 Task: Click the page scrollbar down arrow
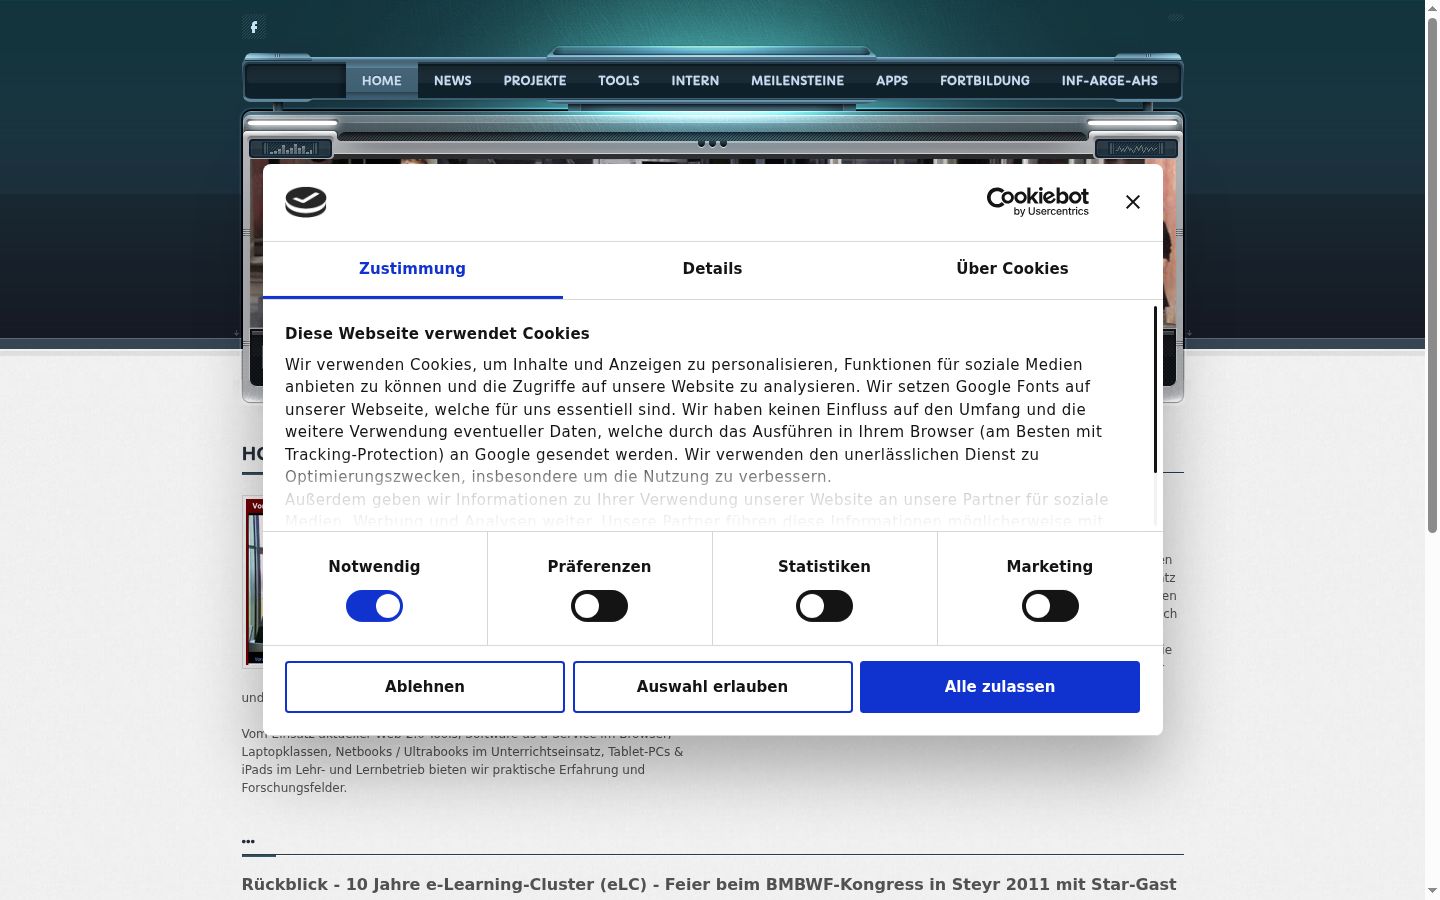[1432, 891]
